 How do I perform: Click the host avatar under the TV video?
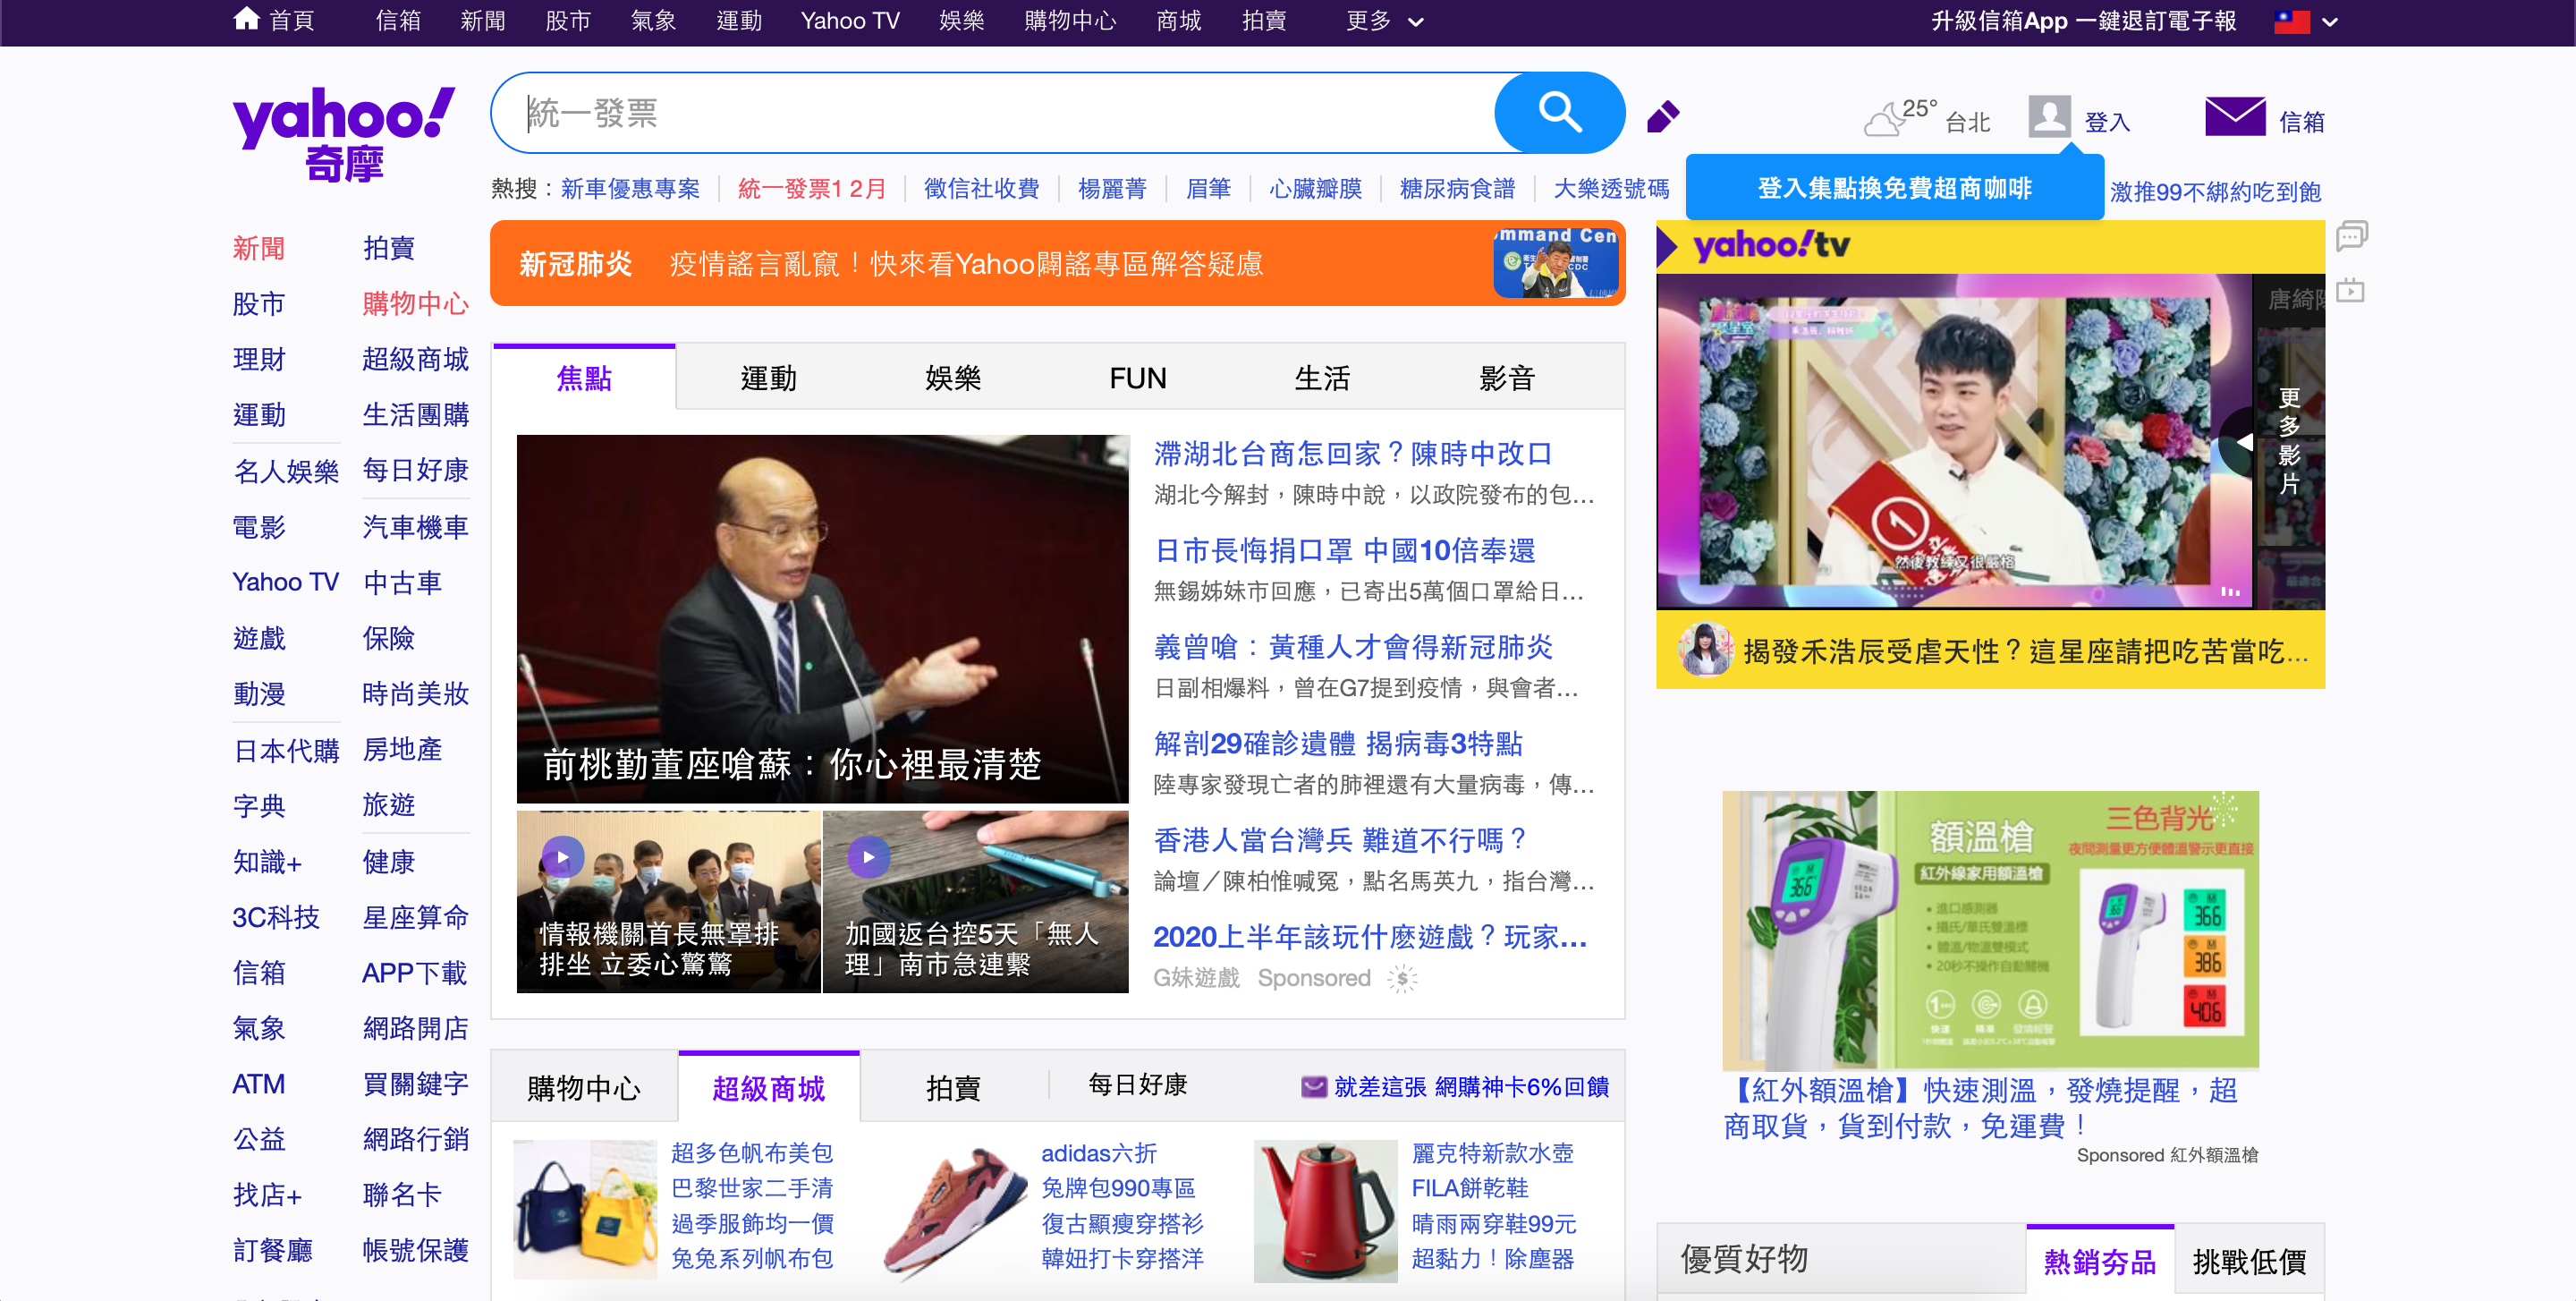coord(1705,649)
